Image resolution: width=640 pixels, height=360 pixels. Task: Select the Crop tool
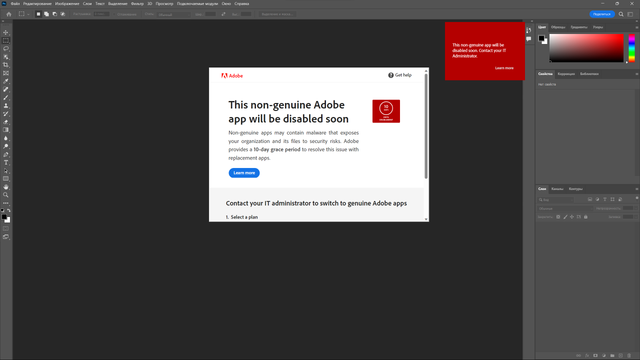pos(6,65)
